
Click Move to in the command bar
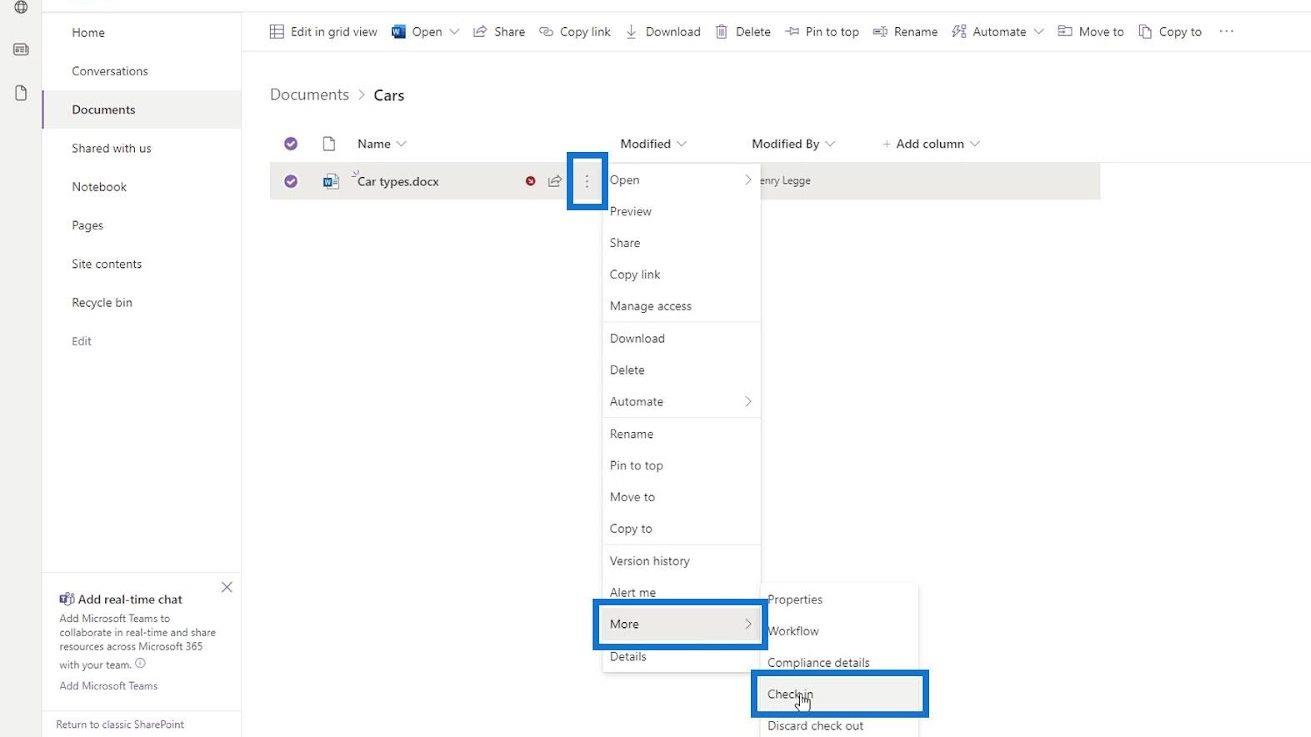(x=1091, y=32)
